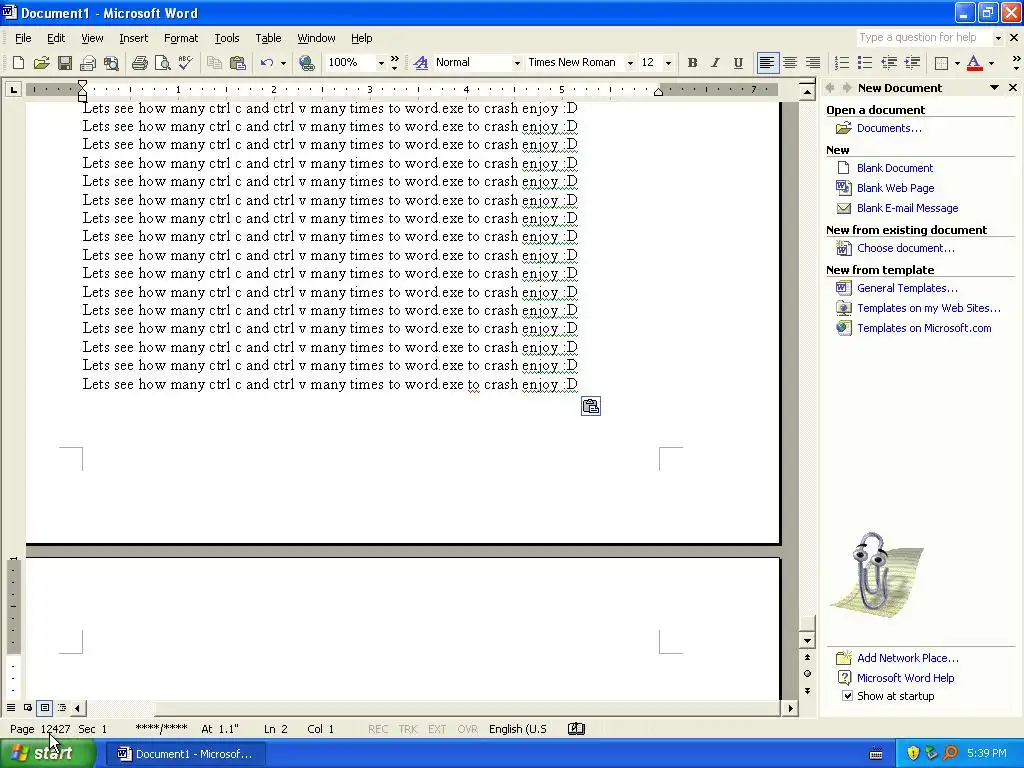Open the font size dropdown
Viewport: 1024px width, 768px height.
(x=667, y=63)
